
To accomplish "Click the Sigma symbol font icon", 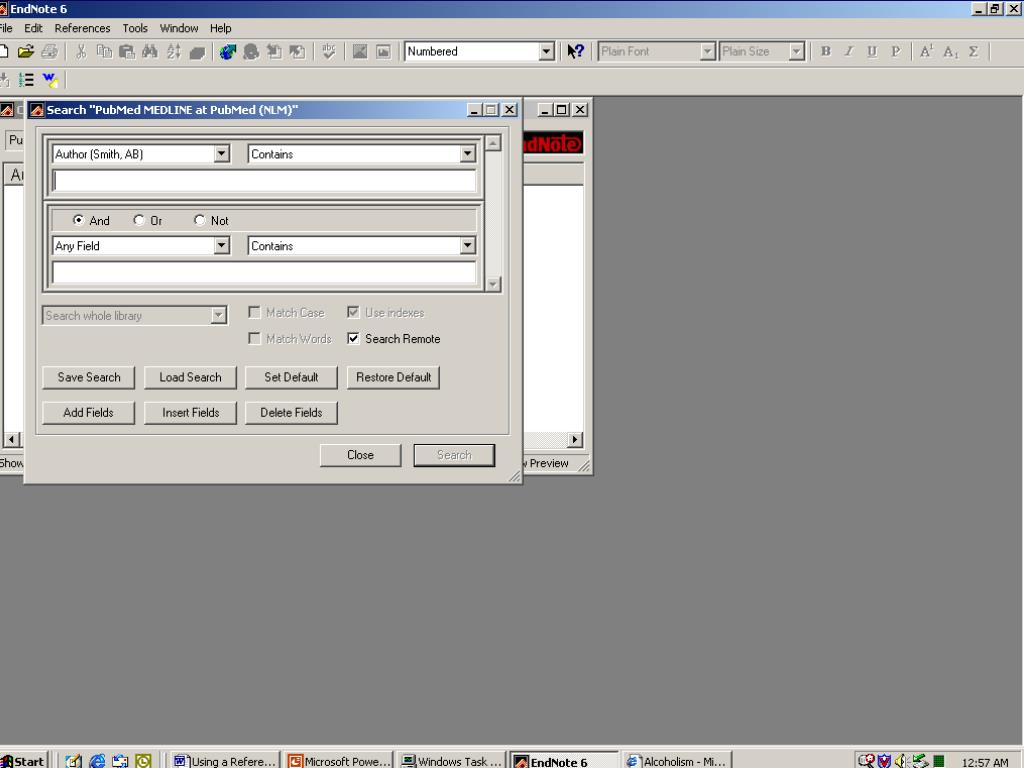I will tap(974, 52).
